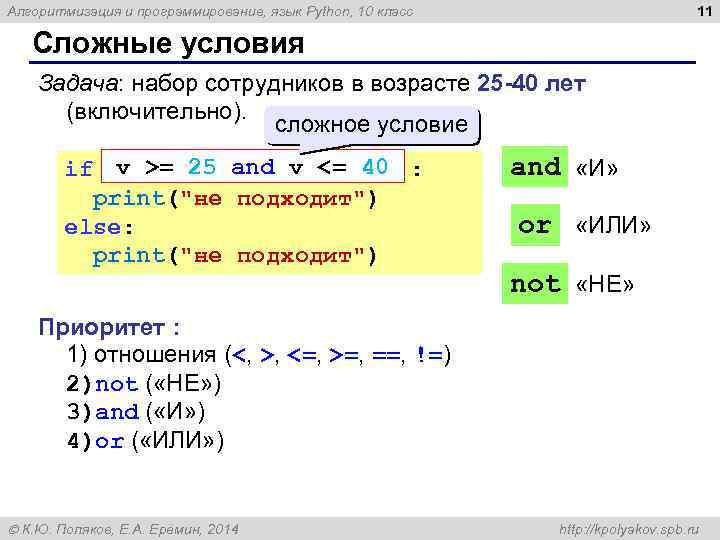Click the header text "Алгоритмизация и программирование"
Image resolution: width=720 pixels, height=540 pixels.
135,11
